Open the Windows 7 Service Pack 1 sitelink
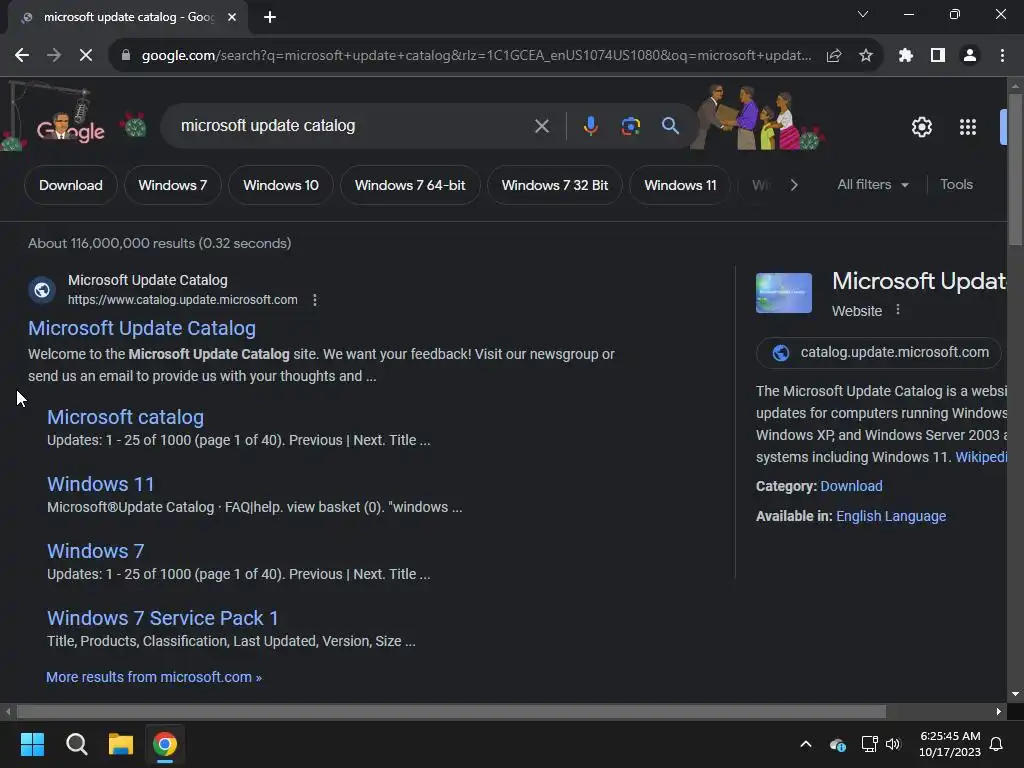 tap(163, 618)
